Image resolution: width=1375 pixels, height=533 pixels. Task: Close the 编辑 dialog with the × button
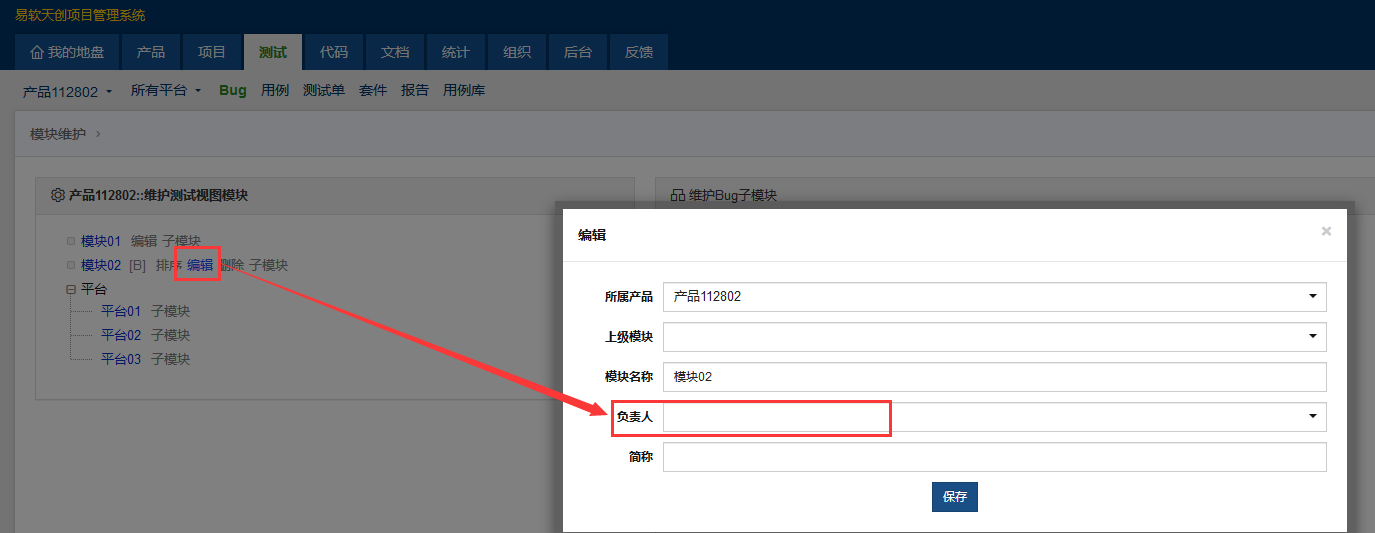pyautogui.click(x=1326, y=231)
